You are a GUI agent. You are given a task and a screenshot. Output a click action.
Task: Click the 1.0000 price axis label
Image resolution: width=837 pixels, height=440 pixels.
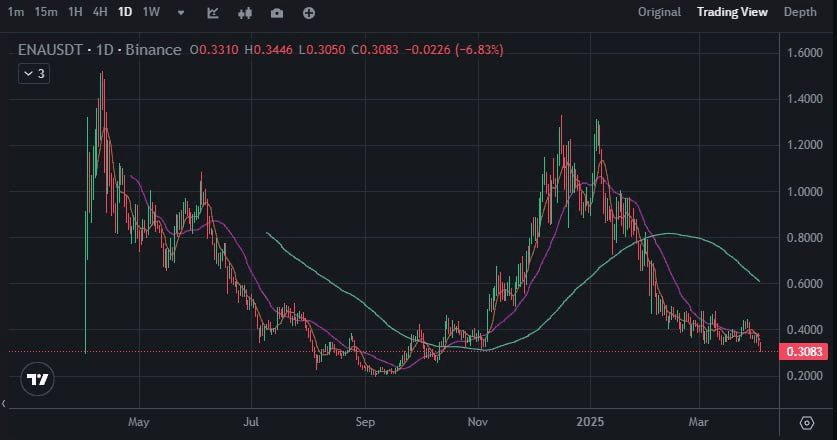click(x=804, y=191)
